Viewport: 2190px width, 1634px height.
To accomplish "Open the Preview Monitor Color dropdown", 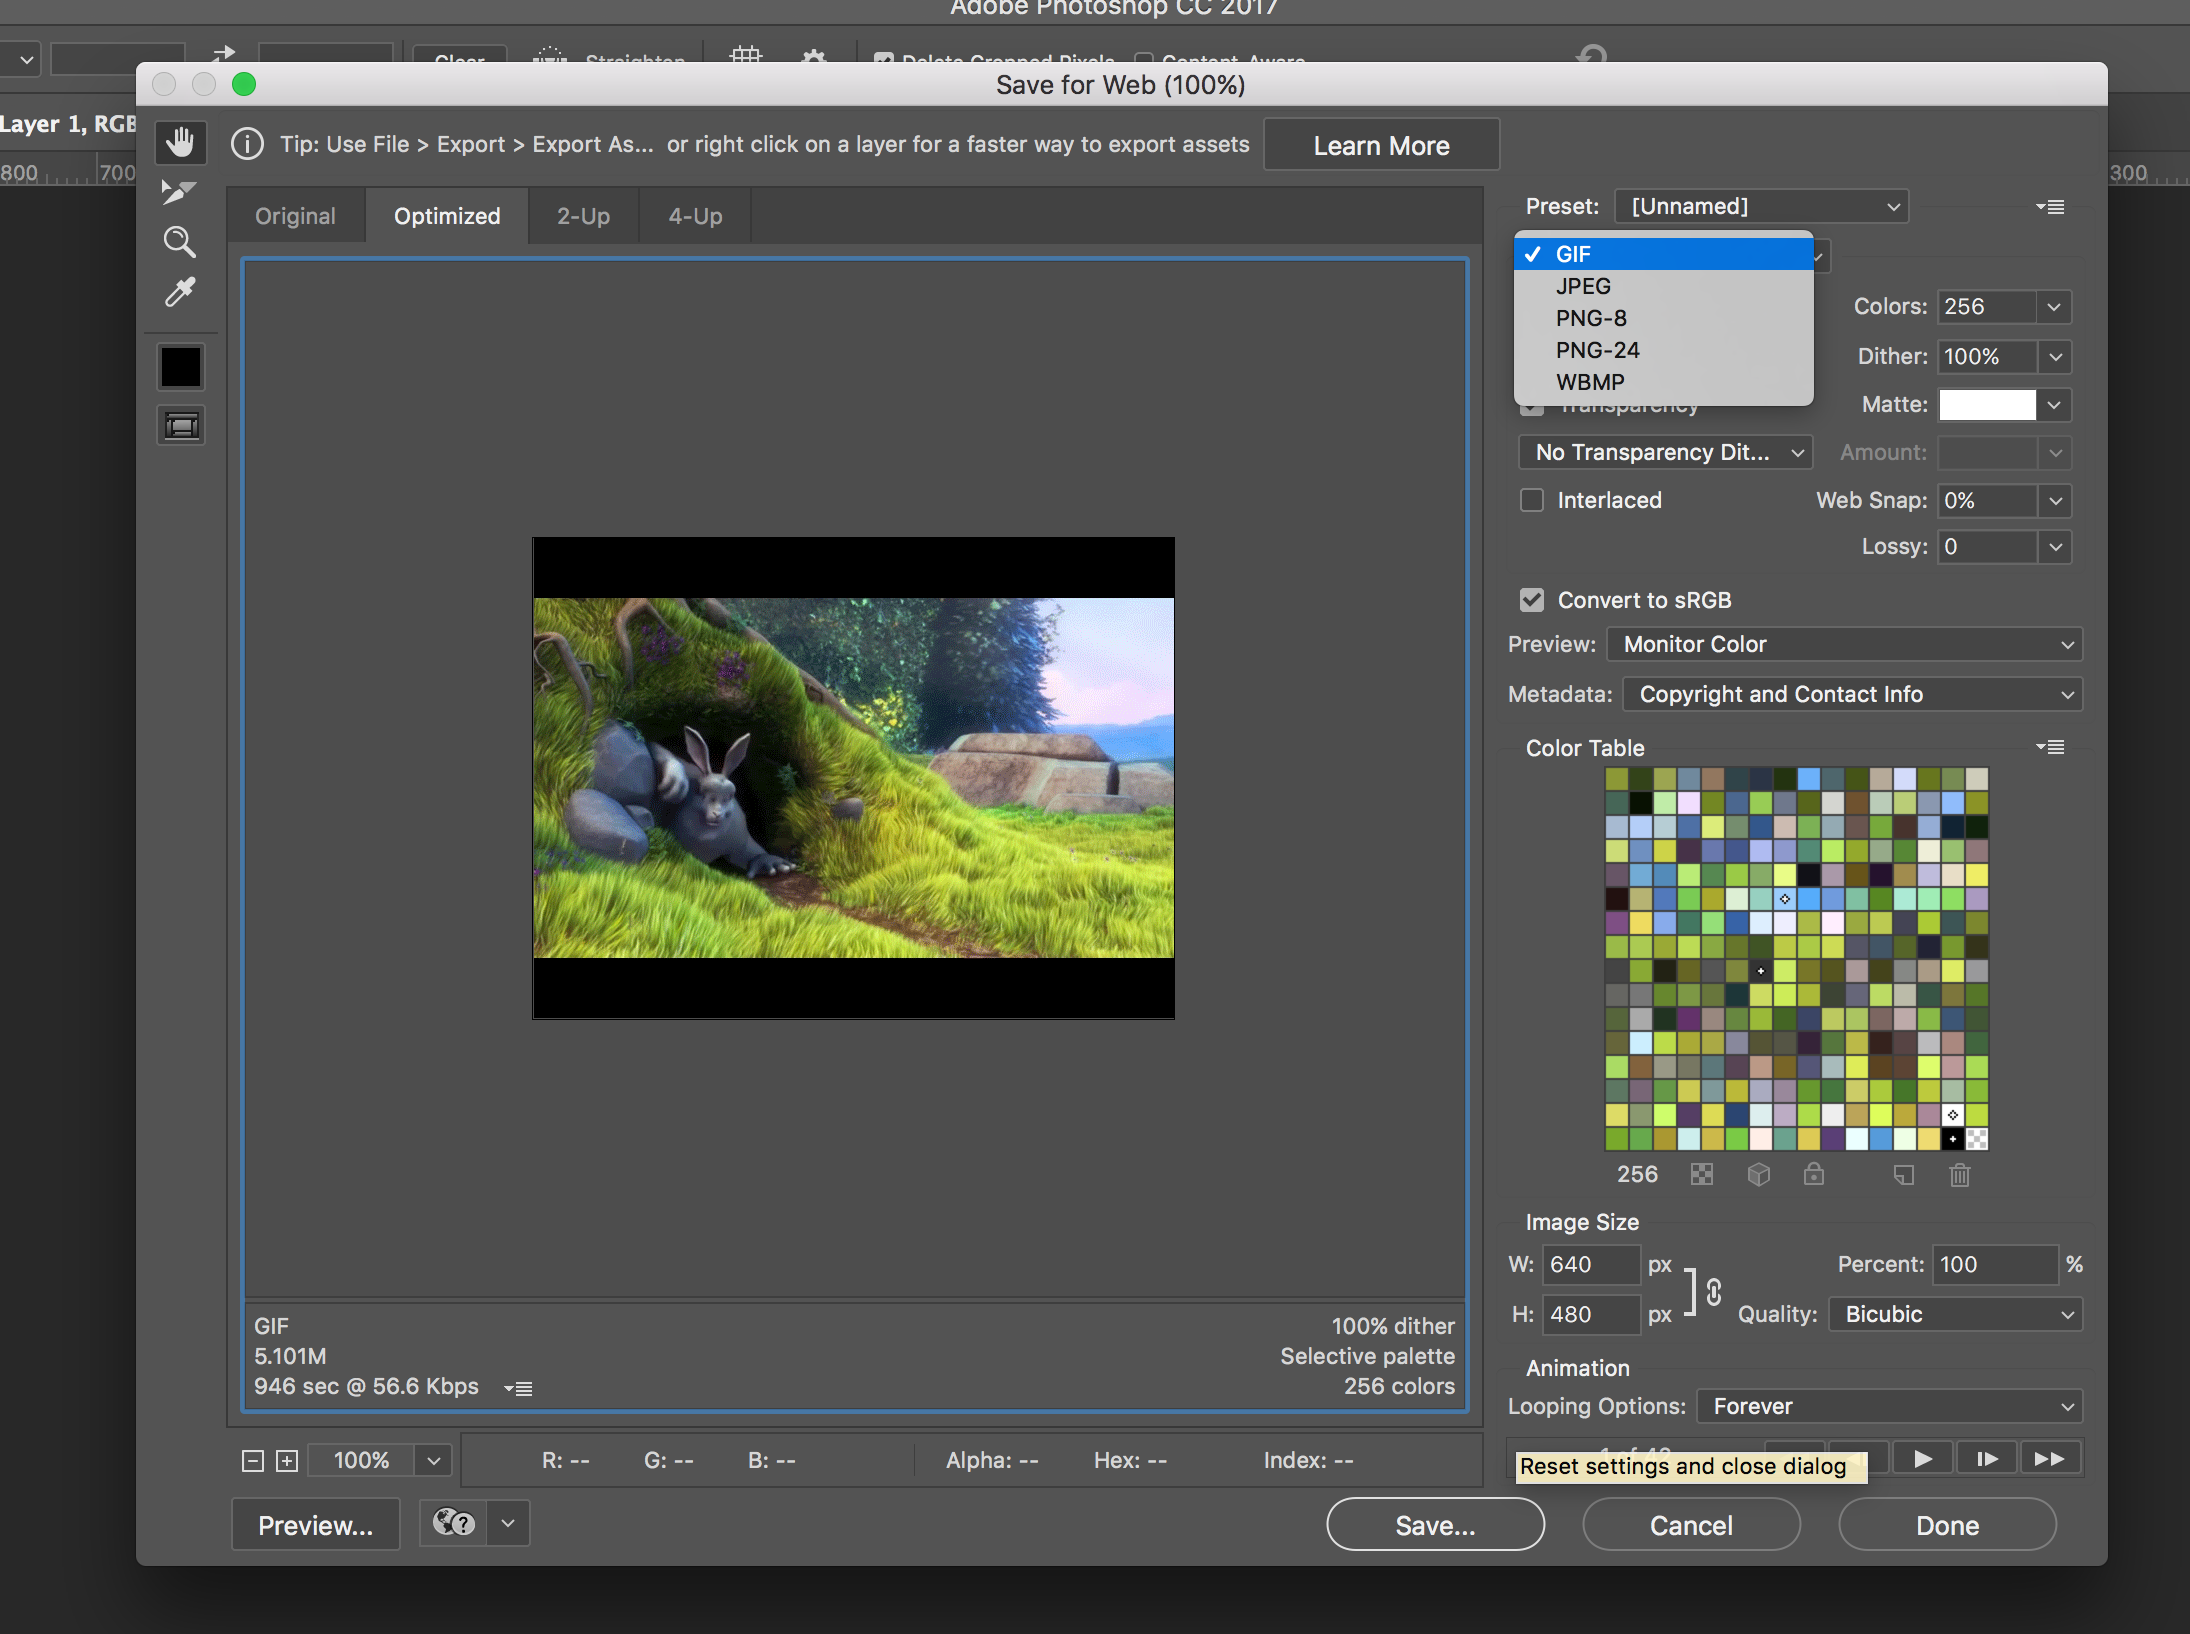I will point(1844,645).
